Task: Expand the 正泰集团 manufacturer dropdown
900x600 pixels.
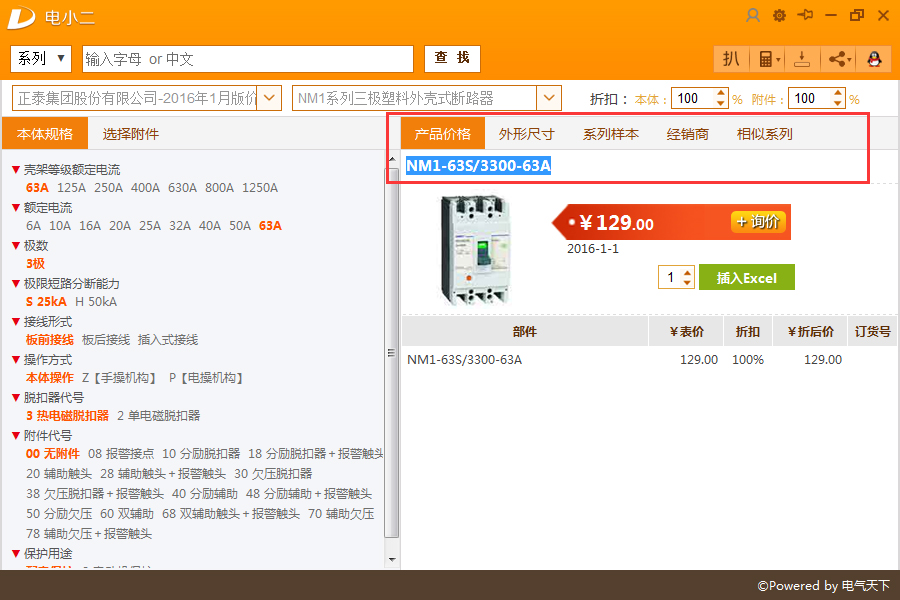Action: (x=269, y=98)
